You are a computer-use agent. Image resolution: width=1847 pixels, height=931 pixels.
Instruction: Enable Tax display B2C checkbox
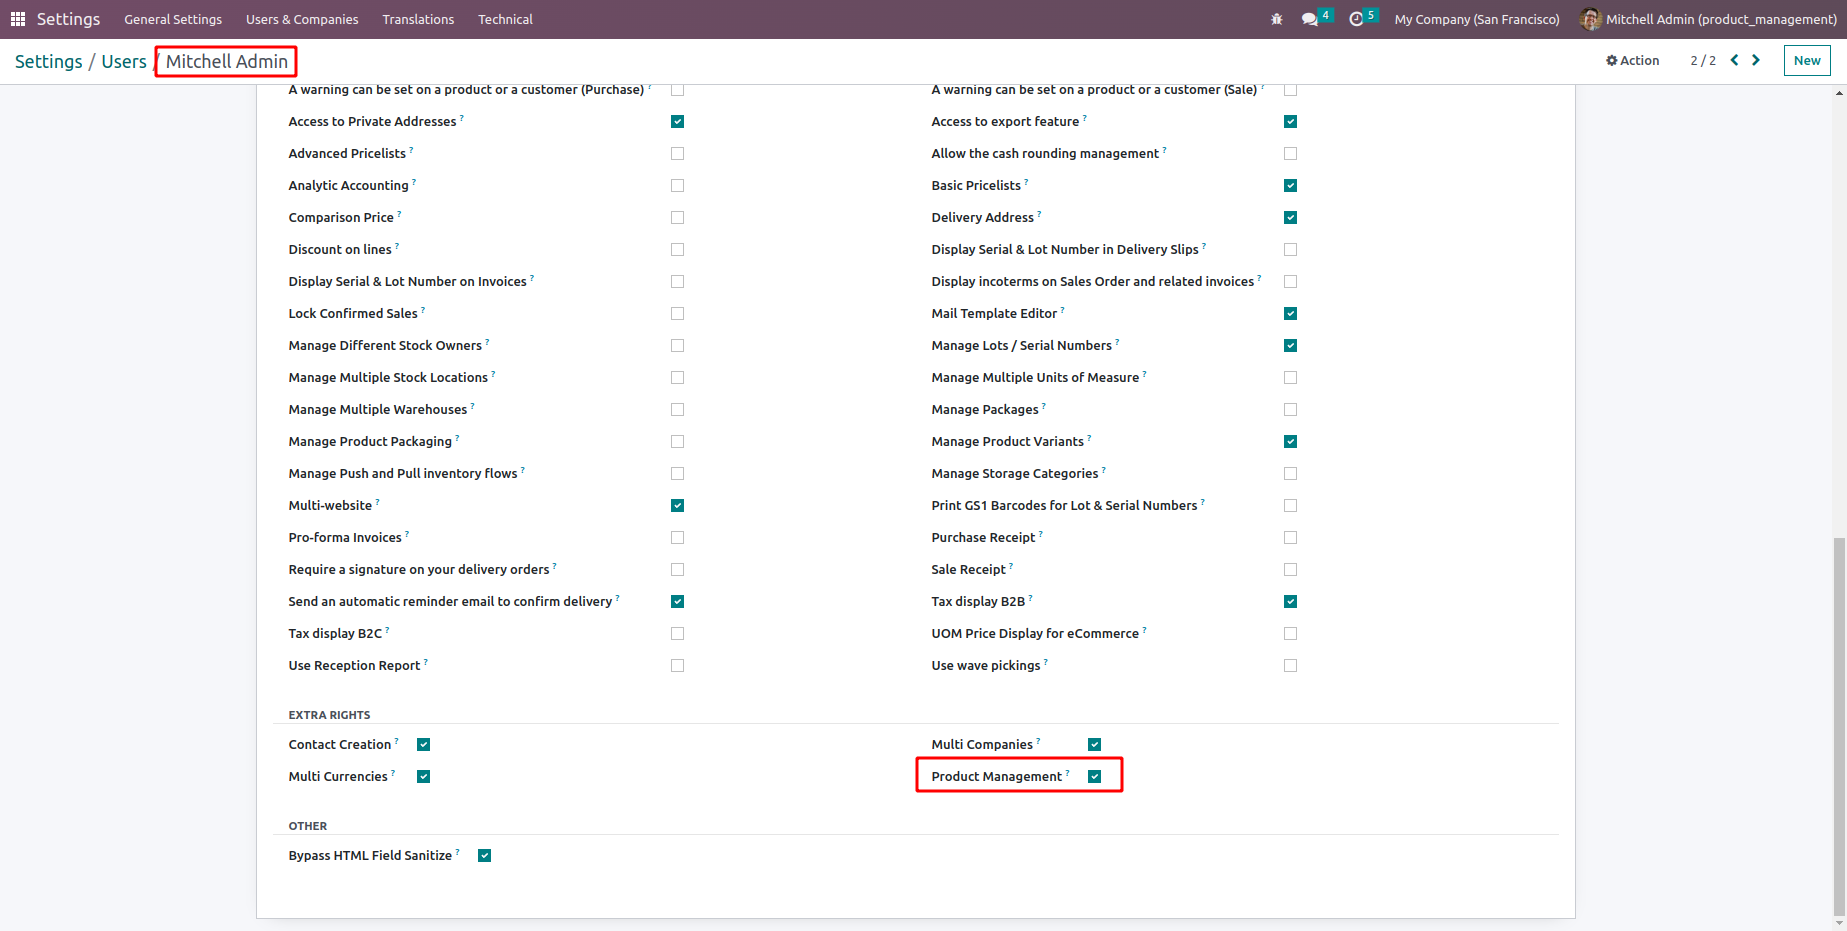coord(678,633)
